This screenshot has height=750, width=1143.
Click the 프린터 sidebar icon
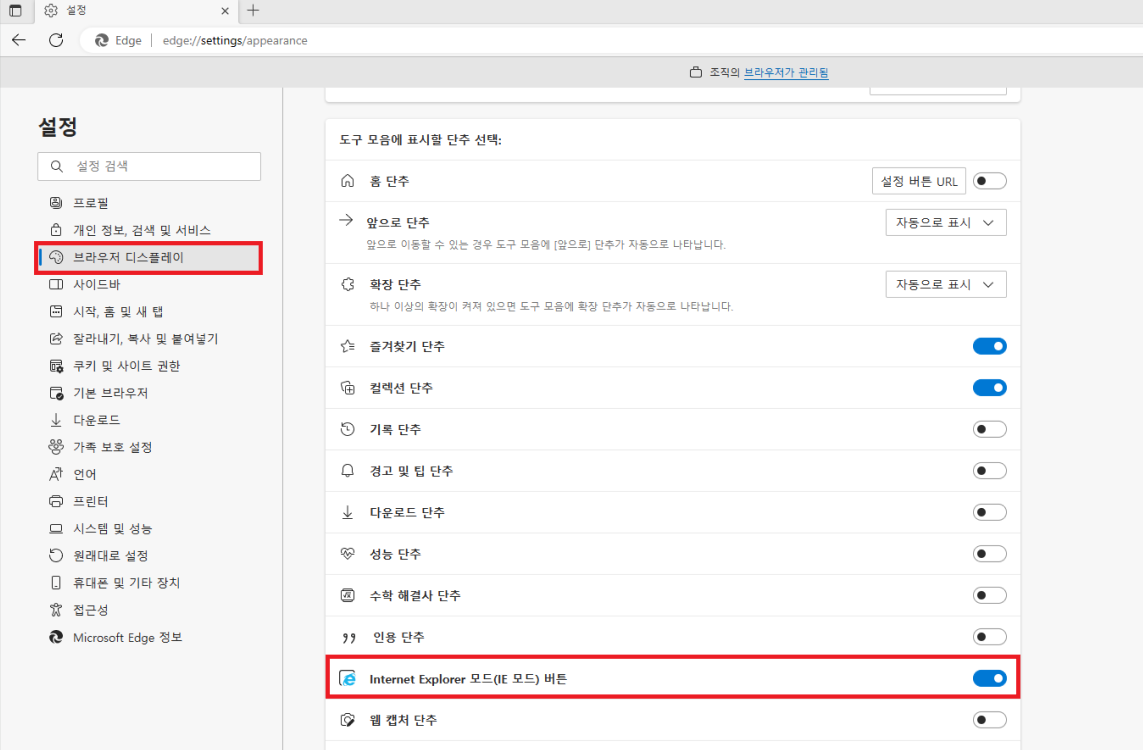coord(56,501)
